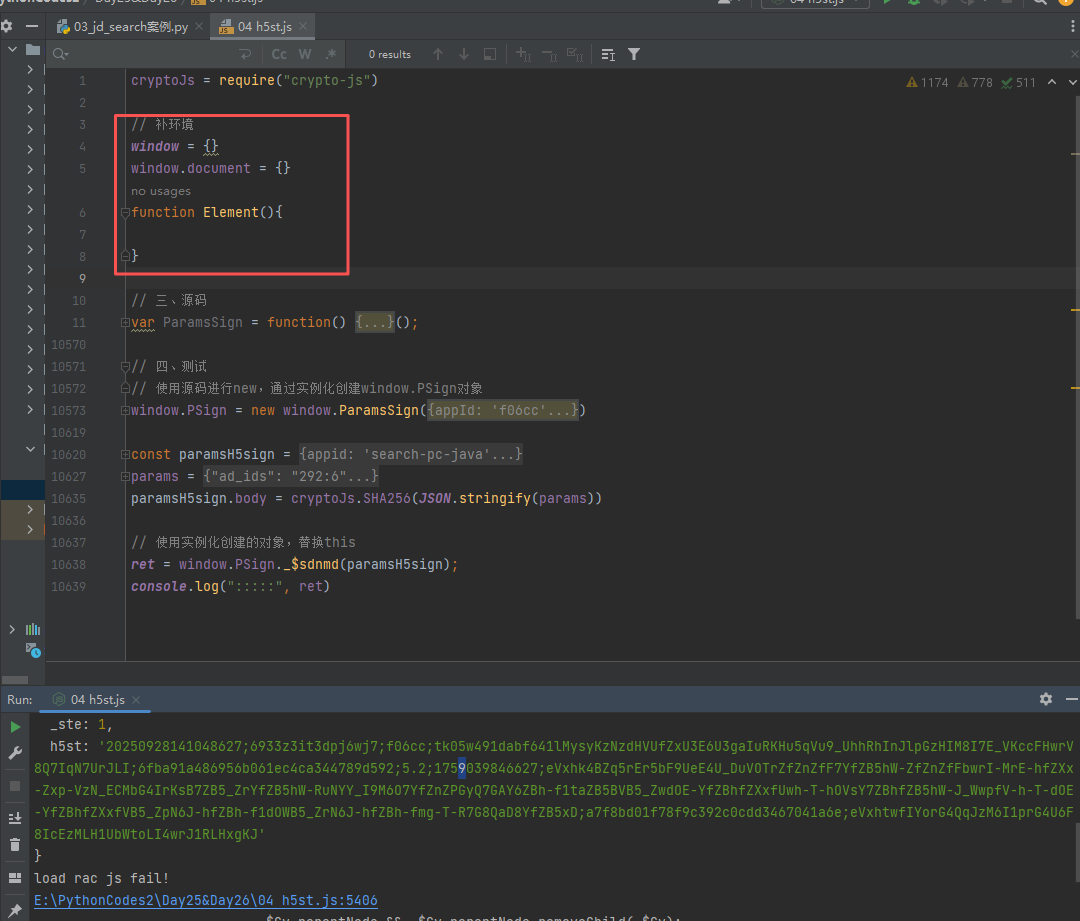Expand window.PSign fold at line 10573
This screenshot has height=921, width=1080.
(125, 411)
